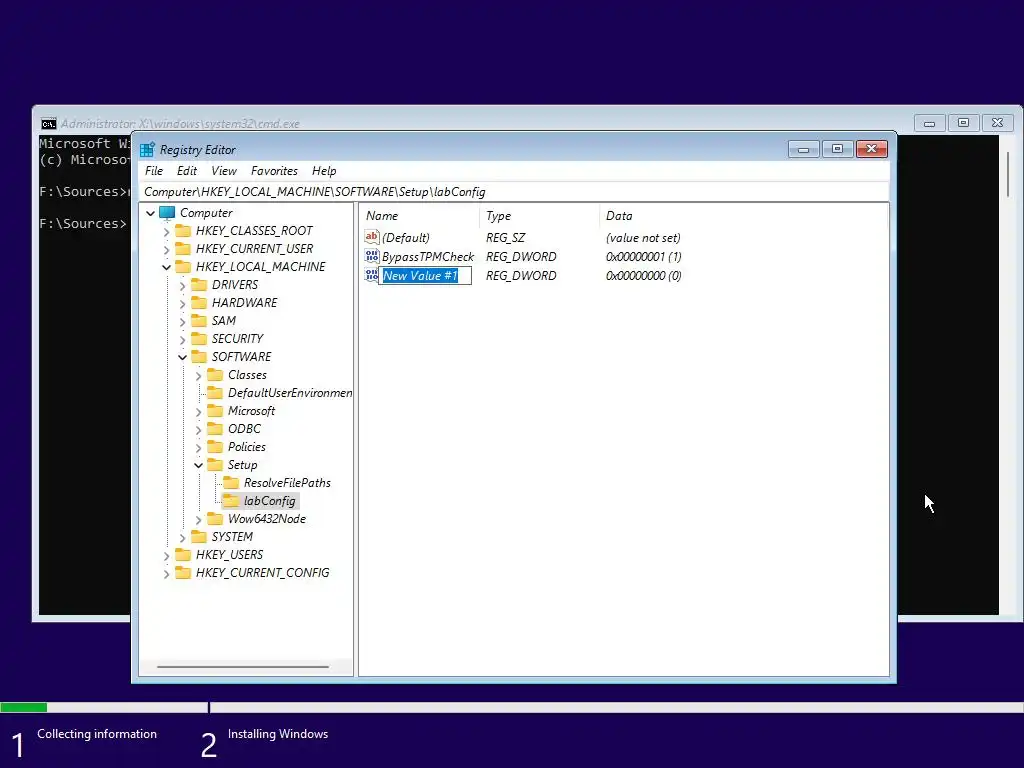Click the HKEY_LOCAL_MACHINE folder icon
This screenshot has height=768, width=1024.
point(184,266)
